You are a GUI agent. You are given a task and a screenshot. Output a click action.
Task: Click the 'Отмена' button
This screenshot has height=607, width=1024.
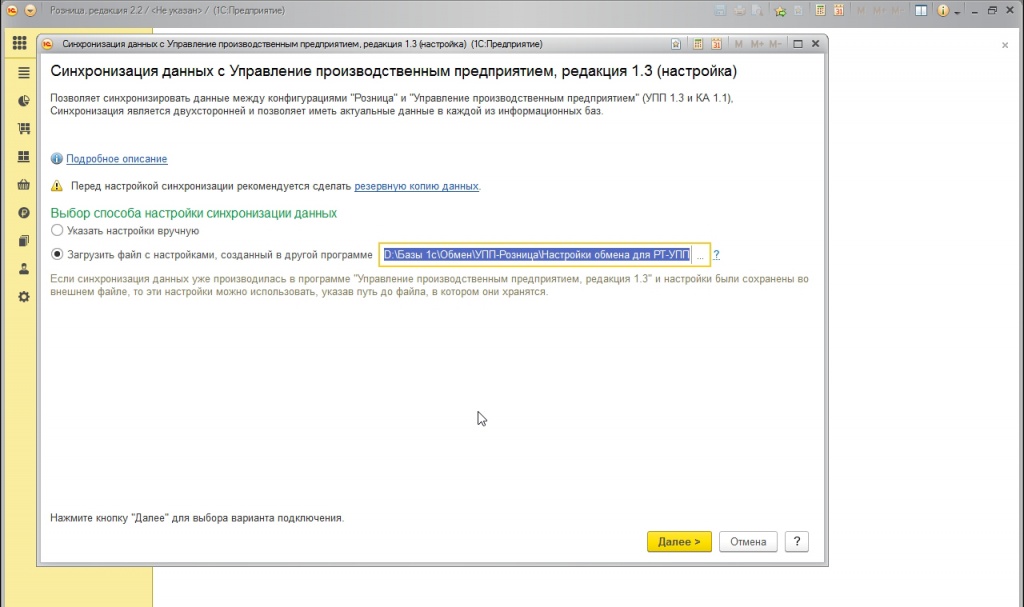point(748,542)
